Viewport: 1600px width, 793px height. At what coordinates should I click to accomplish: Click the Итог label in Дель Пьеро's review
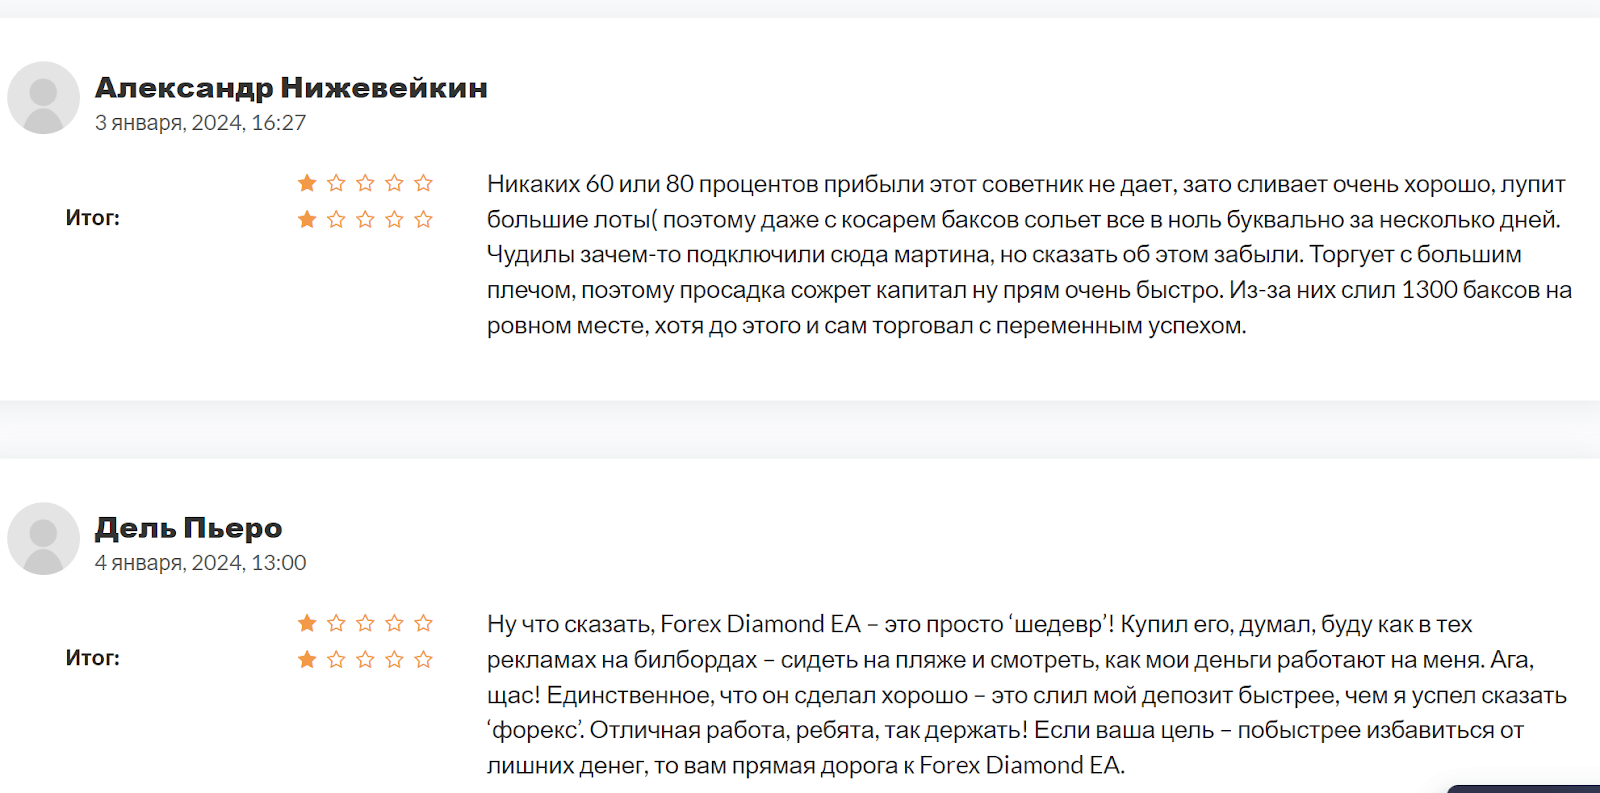93,658
